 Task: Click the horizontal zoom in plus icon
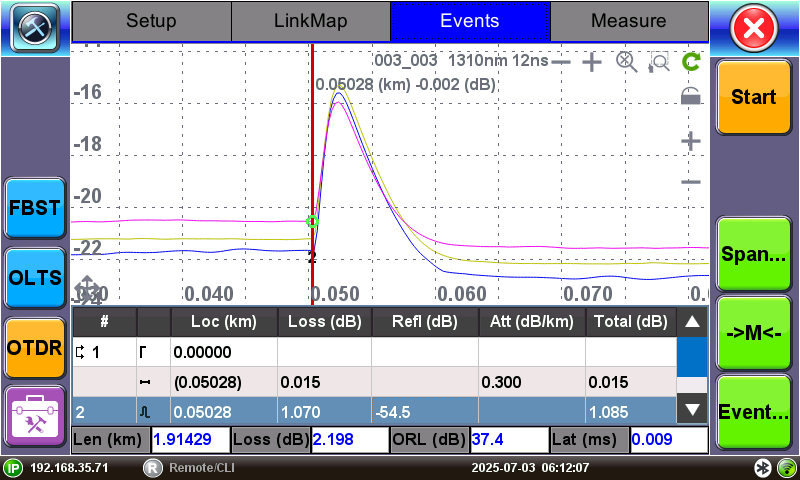593,62
